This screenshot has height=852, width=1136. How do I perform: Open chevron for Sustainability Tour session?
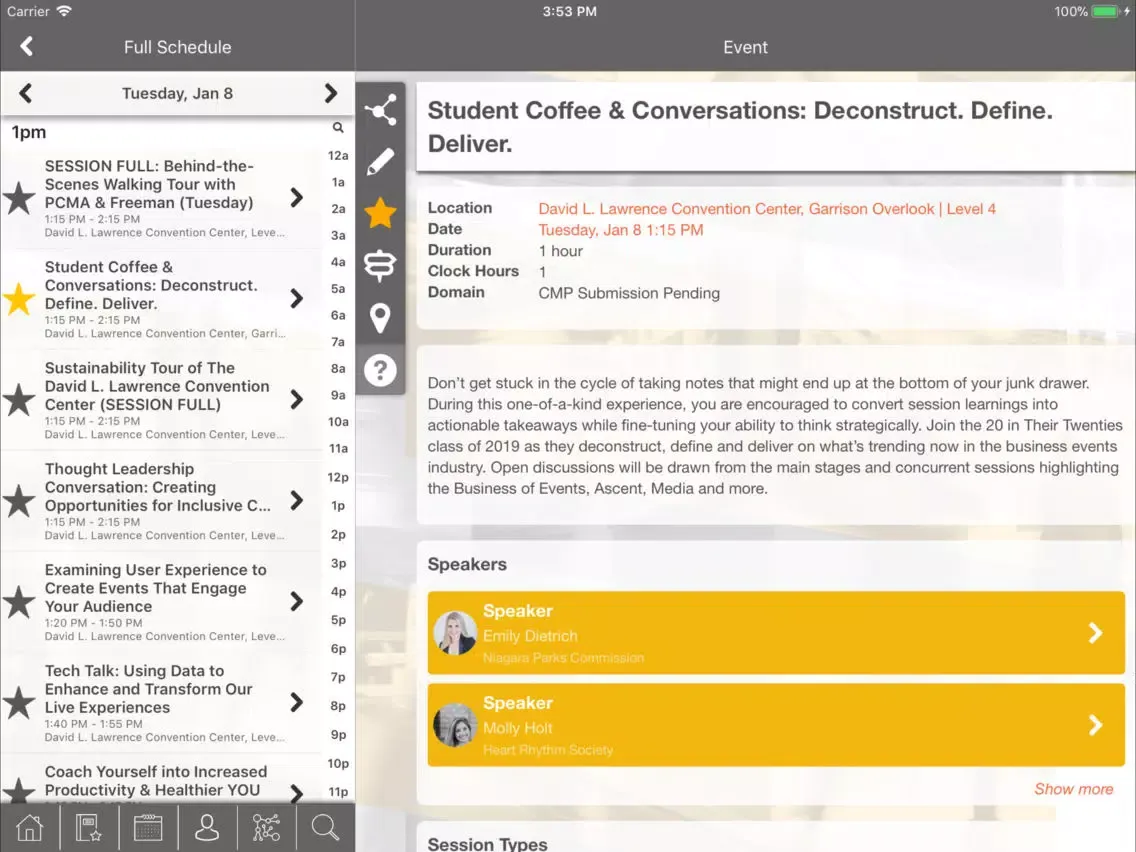tap(296, 399)
